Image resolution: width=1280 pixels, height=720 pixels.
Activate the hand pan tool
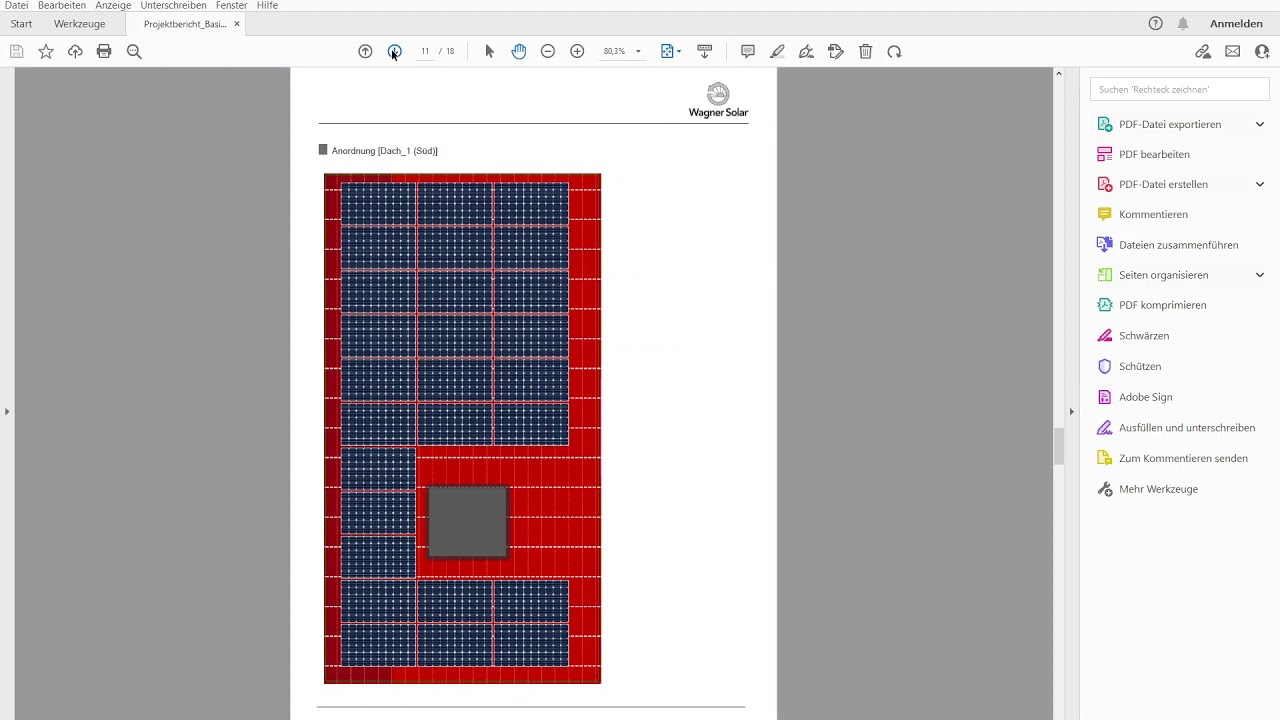[518, 51]
